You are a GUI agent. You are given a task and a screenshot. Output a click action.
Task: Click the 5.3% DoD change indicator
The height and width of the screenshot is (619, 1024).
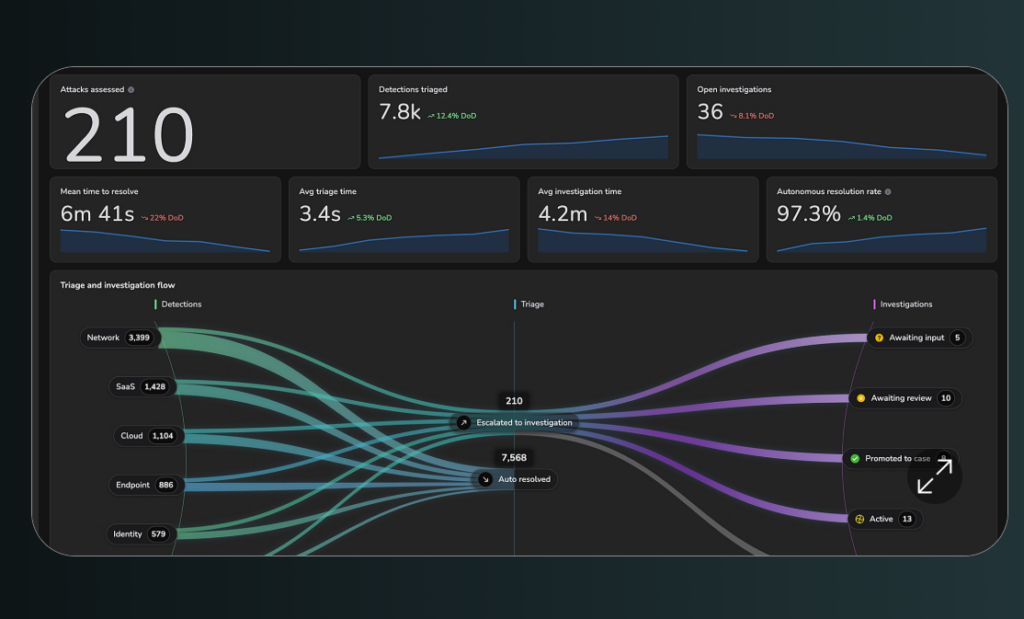tap(370, 218)
